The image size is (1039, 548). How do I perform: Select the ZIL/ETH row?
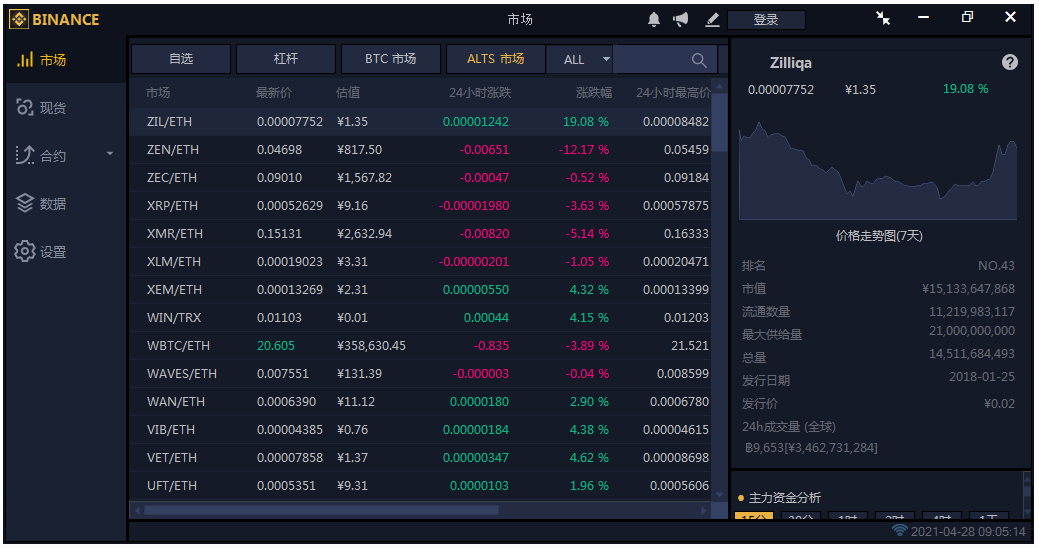pos(420,122)
